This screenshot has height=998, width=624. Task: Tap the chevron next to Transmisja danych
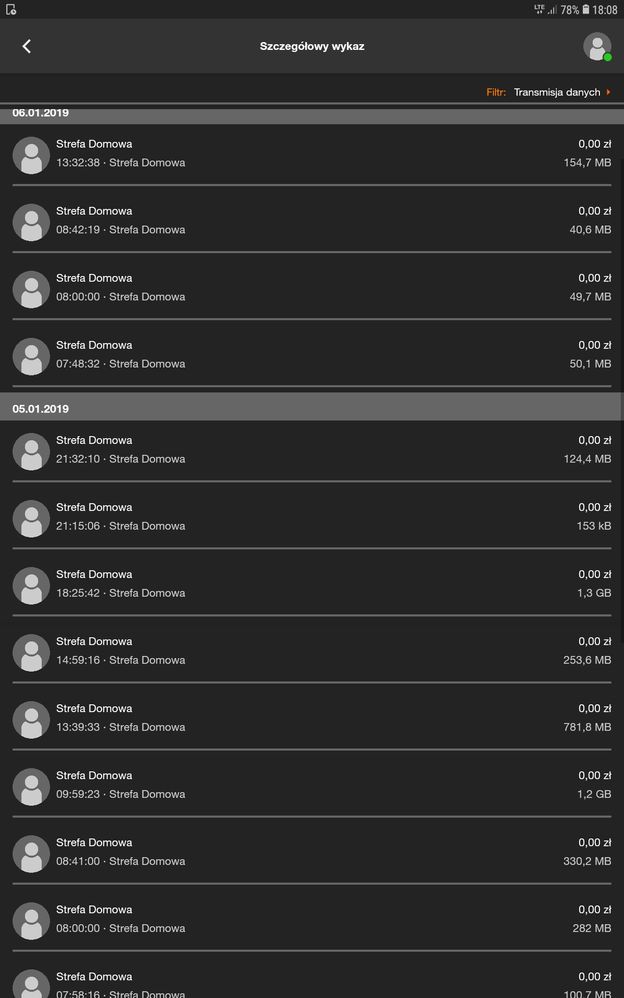pos(610,91)
